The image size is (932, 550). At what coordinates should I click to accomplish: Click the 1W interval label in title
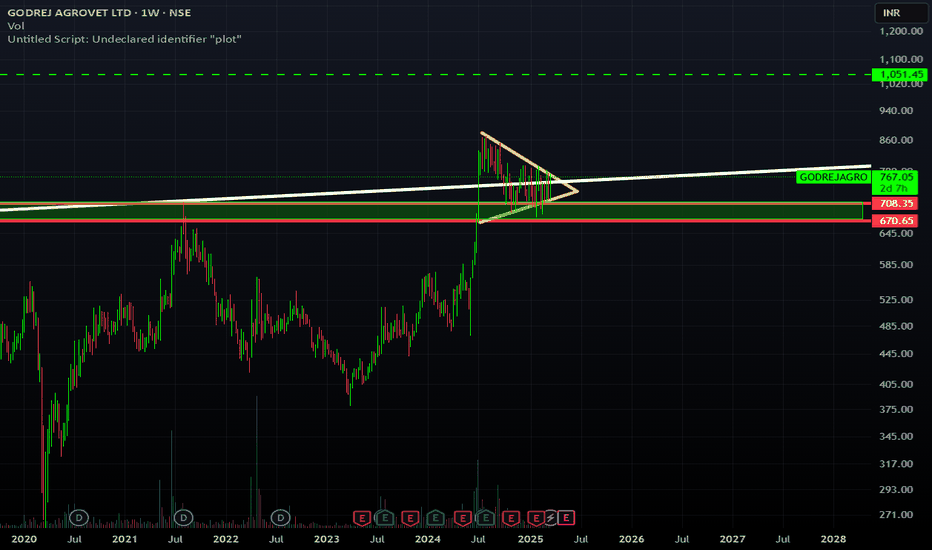coord(150,12)
